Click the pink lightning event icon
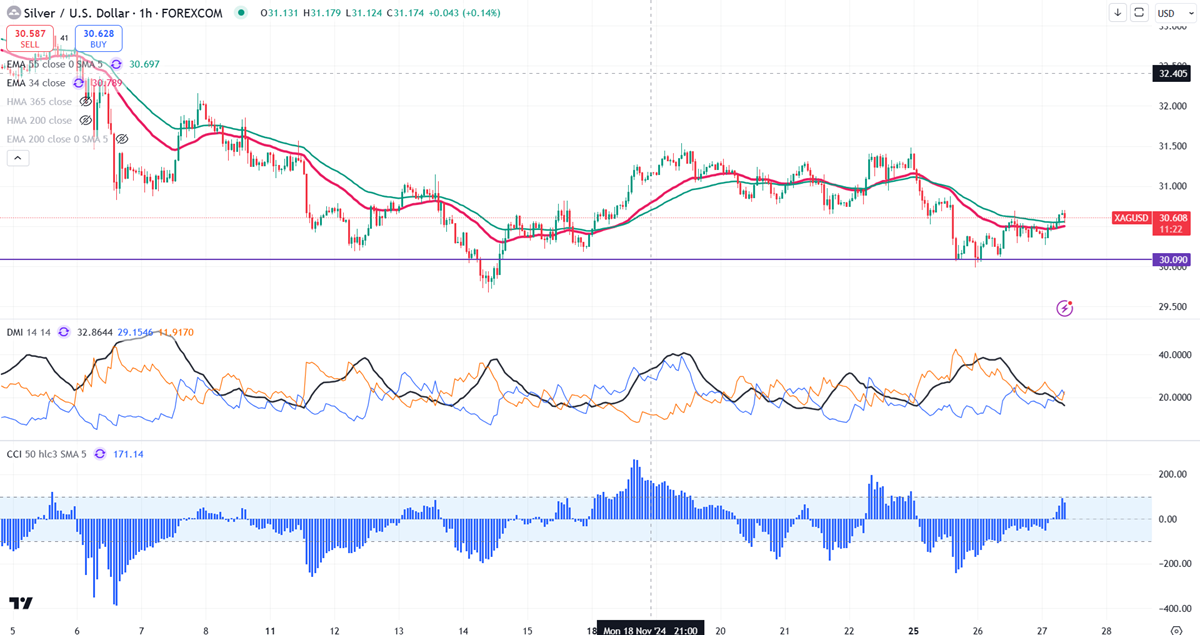The width and height of the screenshot is (1200, 635). tap(1065, 308)
